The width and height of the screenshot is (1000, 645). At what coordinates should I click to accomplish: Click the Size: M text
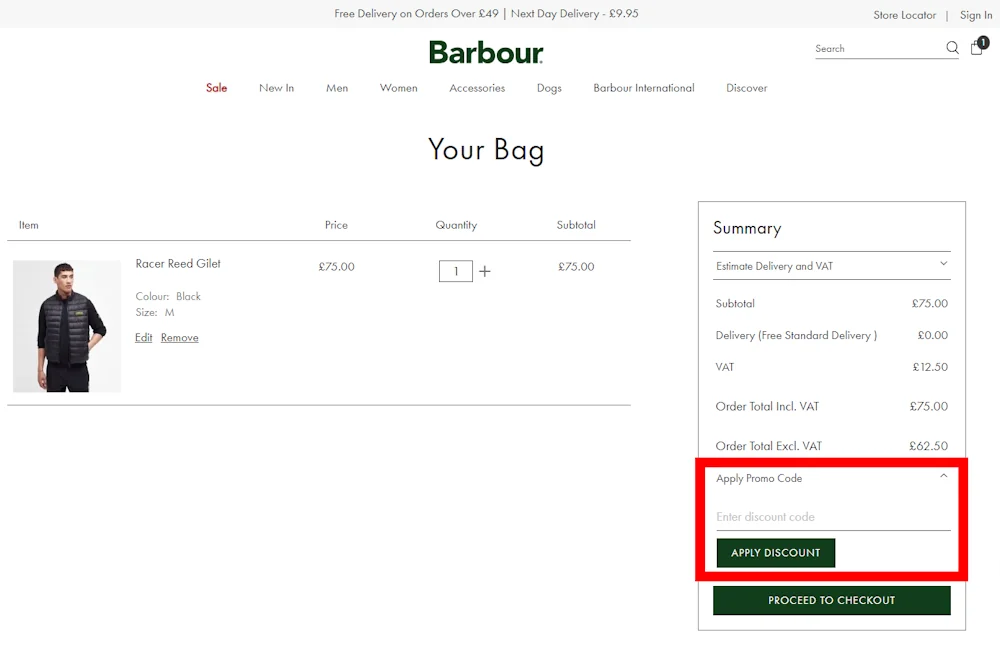click(154, 313)
